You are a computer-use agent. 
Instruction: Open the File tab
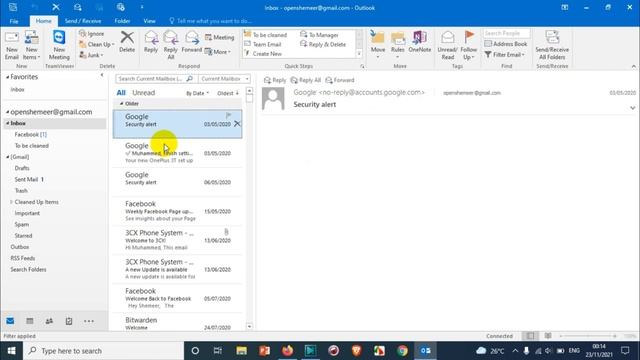pos(14,21)
